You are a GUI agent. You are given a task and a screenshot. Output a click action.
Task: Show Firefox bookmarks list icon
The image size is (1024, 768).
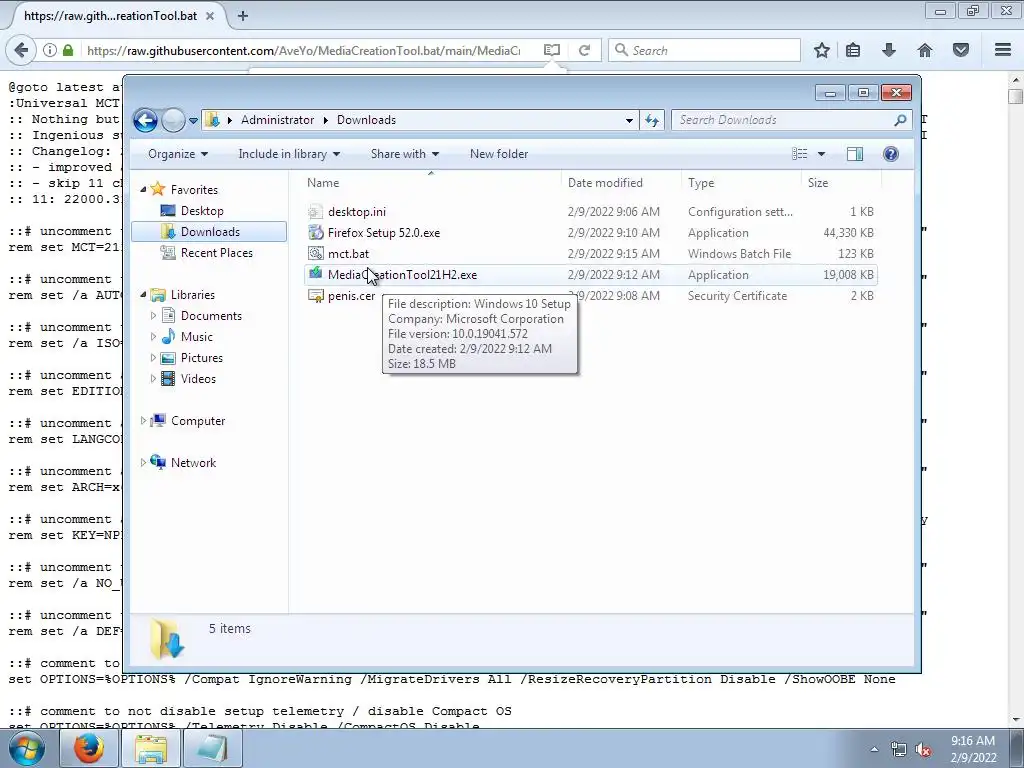[853, 50]
